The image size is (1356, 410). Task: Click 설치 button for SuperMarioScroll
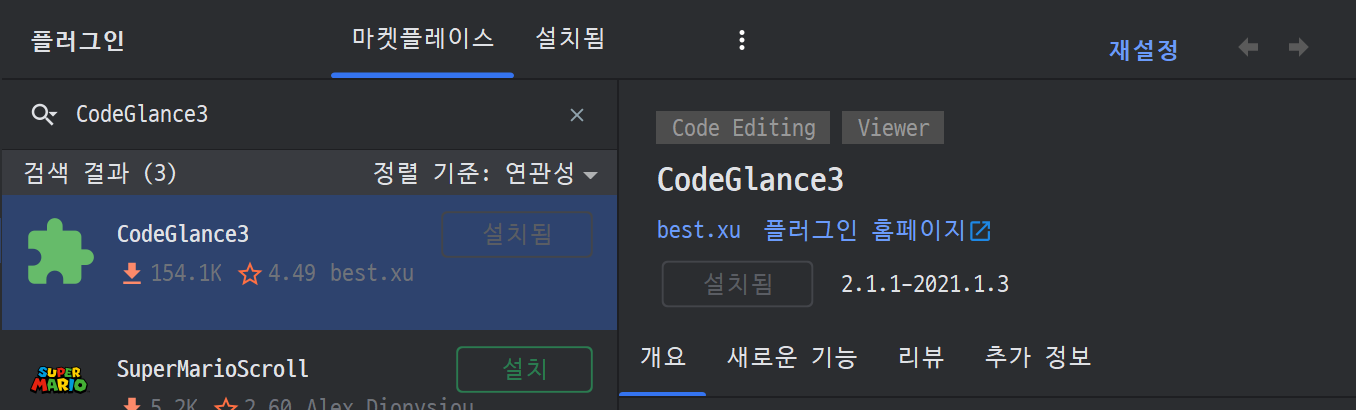click(525, 369)
